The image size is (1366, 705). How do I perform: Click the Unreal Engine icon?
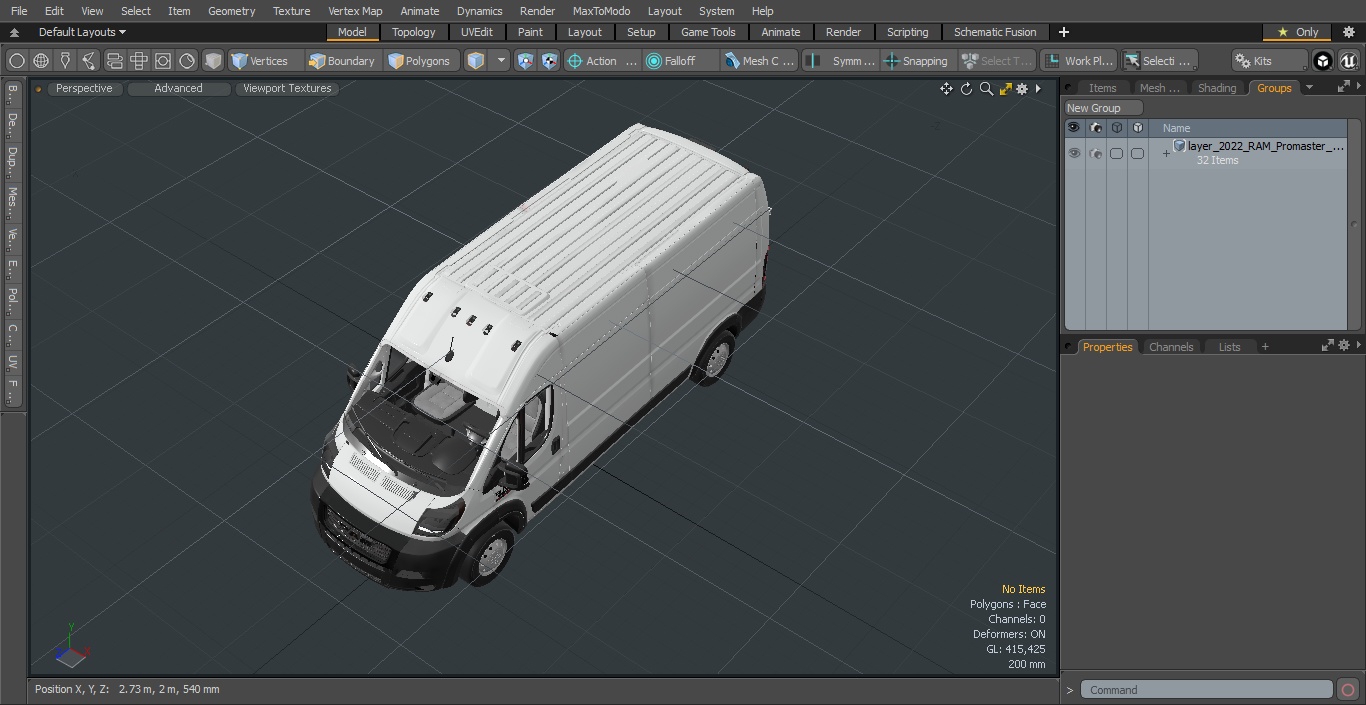pyautogui.click(x=1348, y=61)
